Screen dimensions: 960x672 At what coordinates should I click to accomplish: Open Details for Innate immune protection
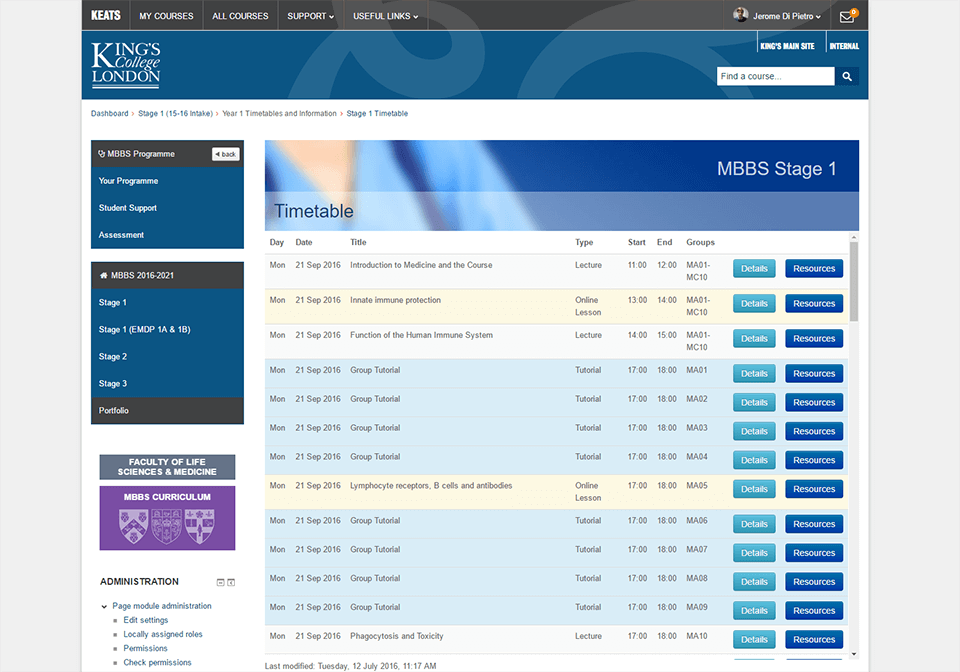pos(754,304)
